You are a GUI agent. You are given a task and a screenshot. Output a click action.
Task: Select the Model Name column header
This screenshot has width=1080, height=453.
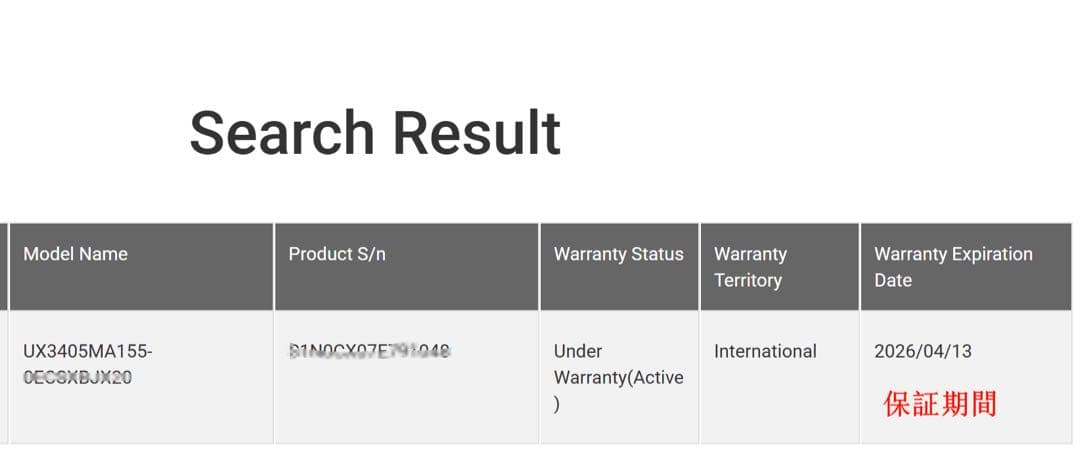click(x=75, y=254)
